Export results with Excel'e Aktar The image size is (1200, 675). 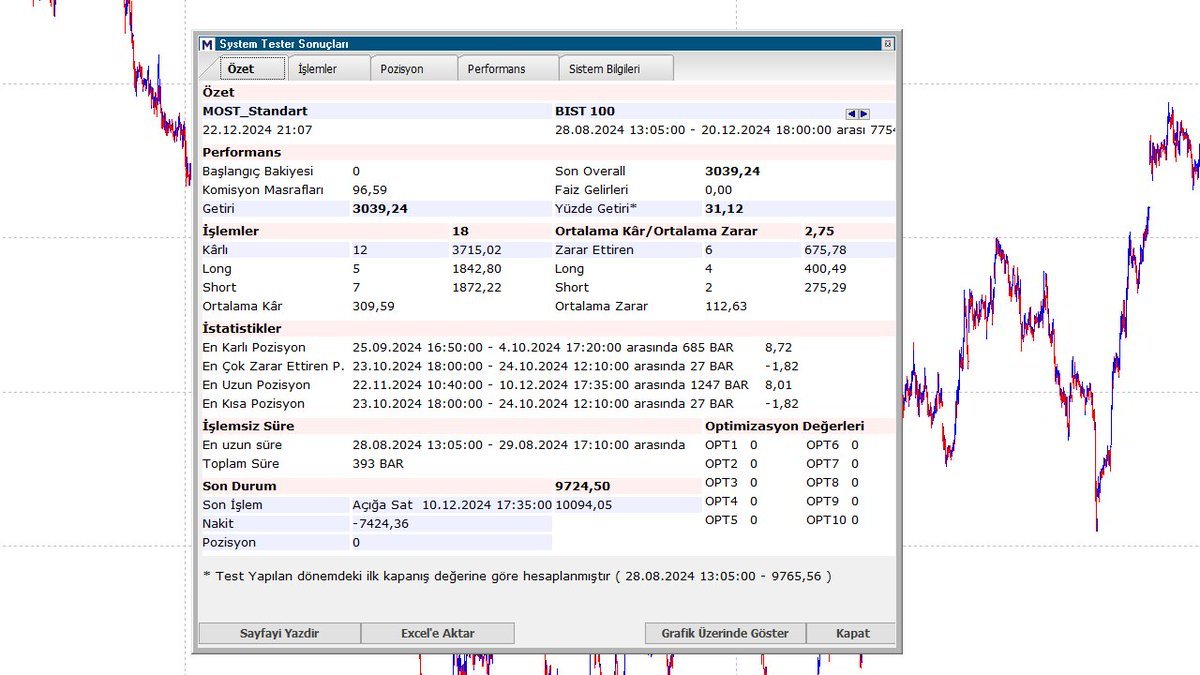click(438, 633)
